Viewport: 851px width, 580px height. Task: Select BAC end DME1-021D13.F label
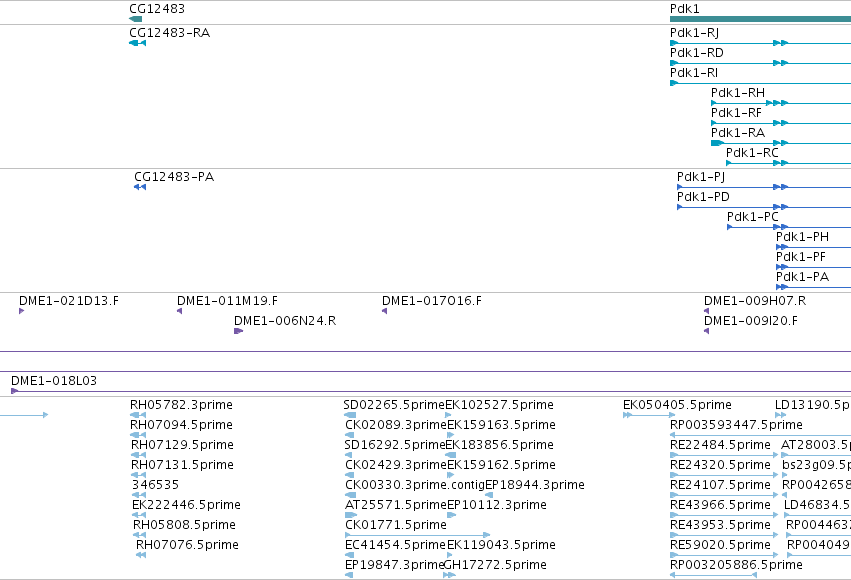click(69, 301)
